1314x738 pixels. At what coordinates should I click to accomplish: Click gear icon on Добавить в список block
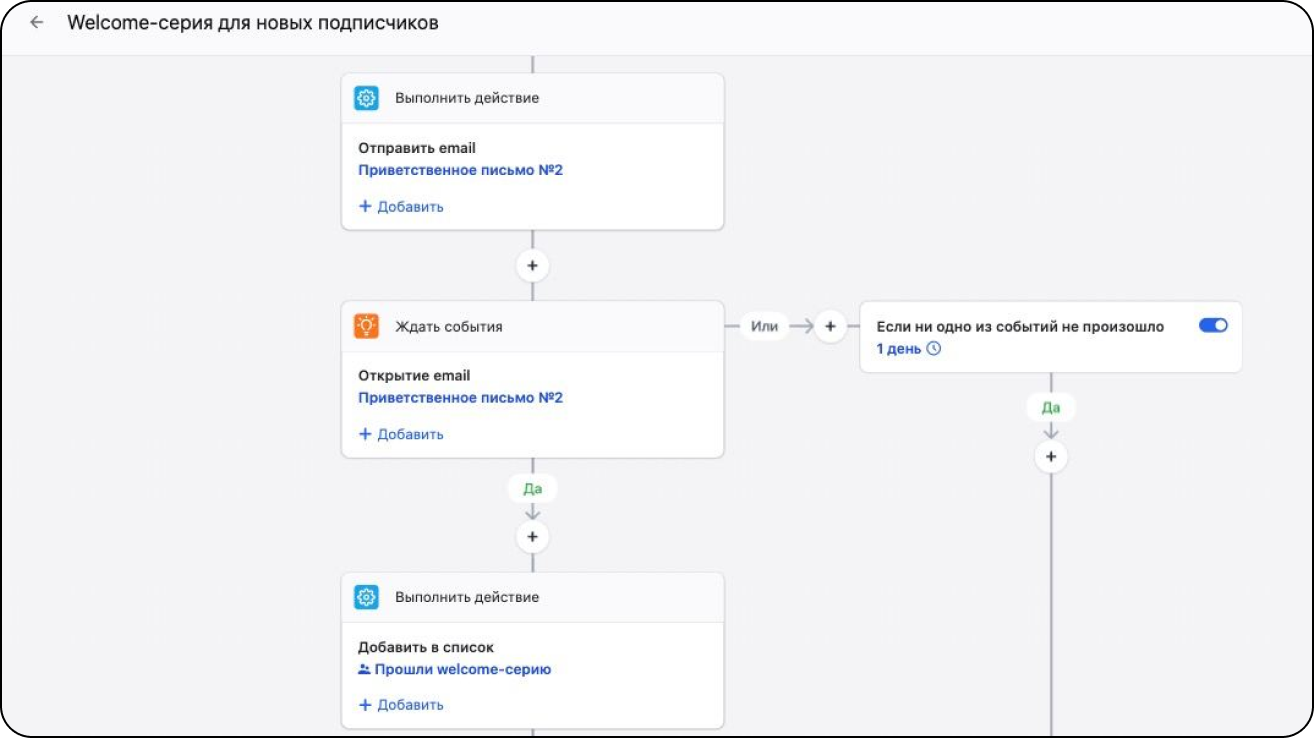tap(366, 597)
